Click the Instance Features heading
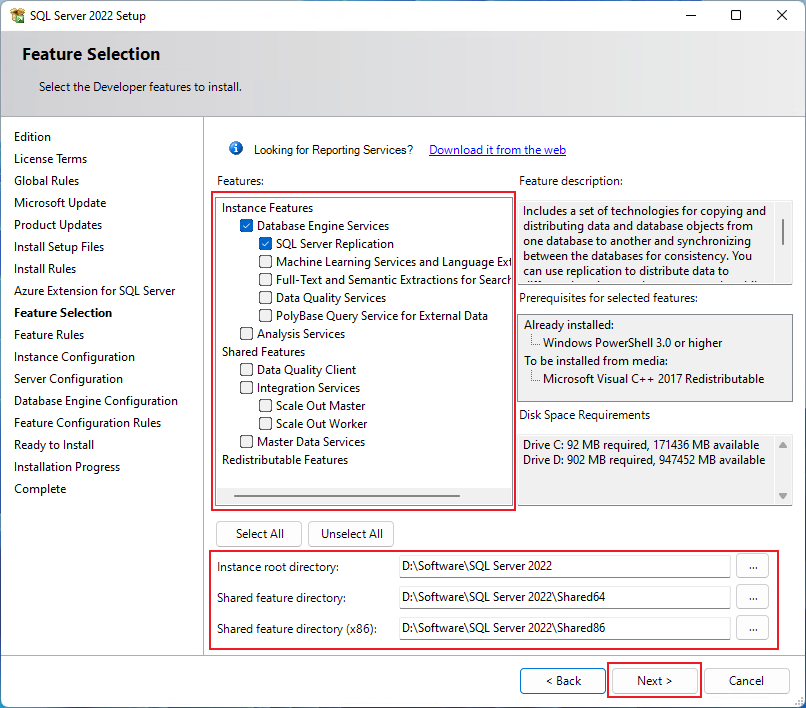The height and width of the screenshot is (708, 806). pos(267,208)
